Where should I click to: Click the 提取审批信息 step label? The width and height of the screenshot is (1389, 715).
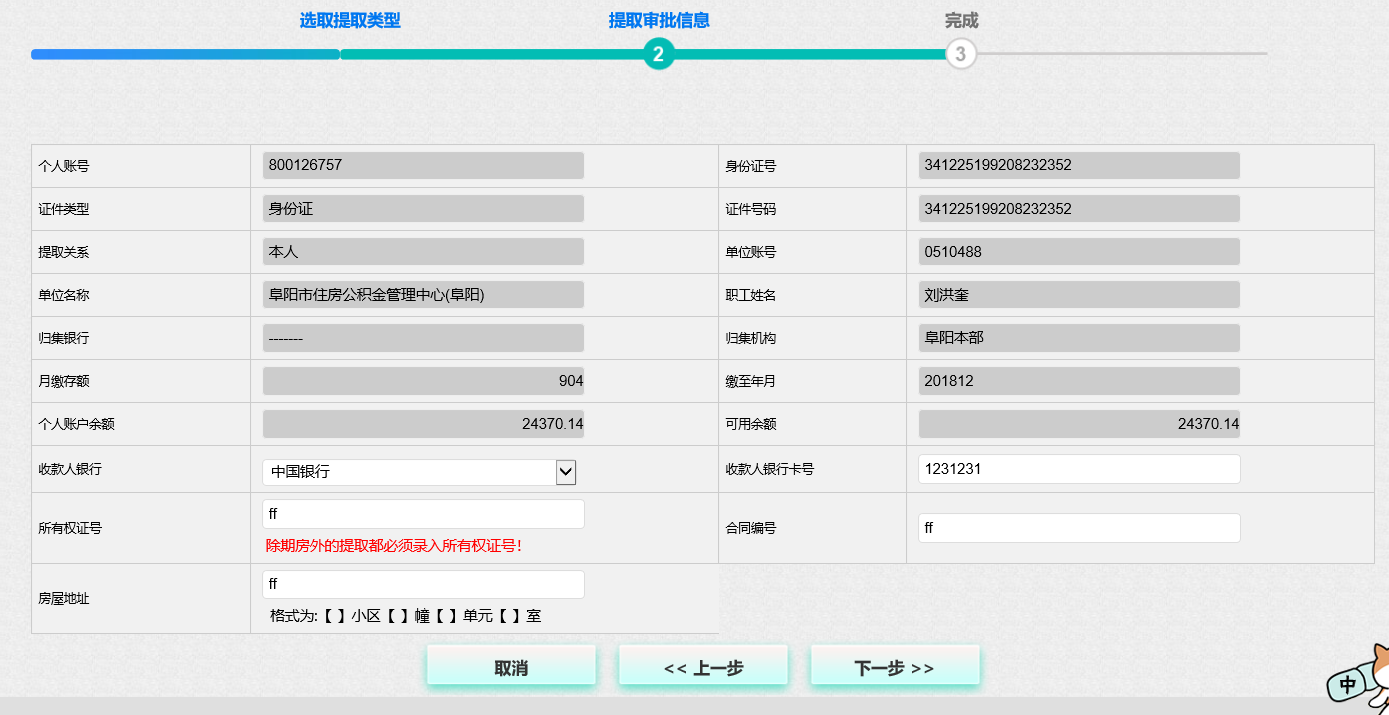(659, 21)
